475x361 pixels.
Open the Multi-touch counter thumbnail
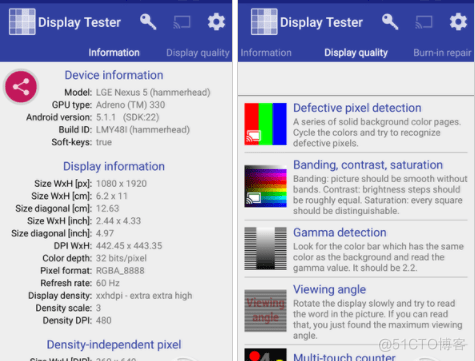tap(265, 355)
